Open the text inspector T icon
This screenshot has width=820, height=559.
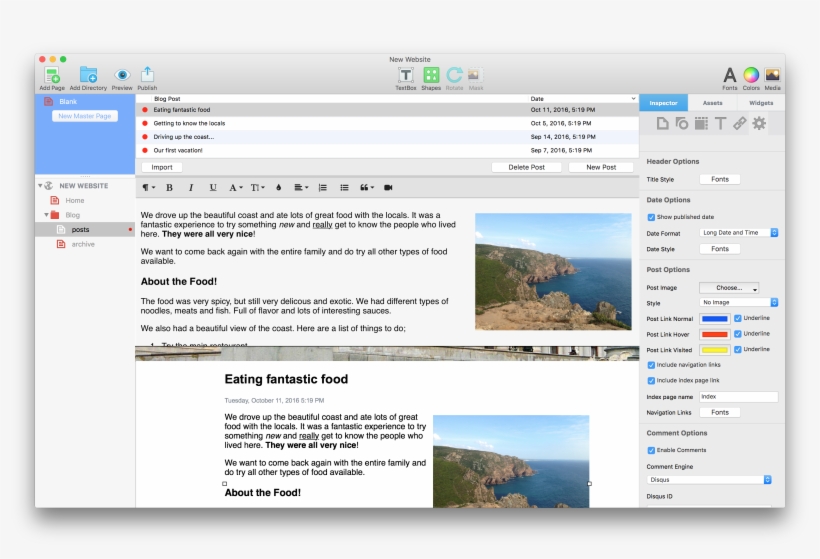pos(720,123)
